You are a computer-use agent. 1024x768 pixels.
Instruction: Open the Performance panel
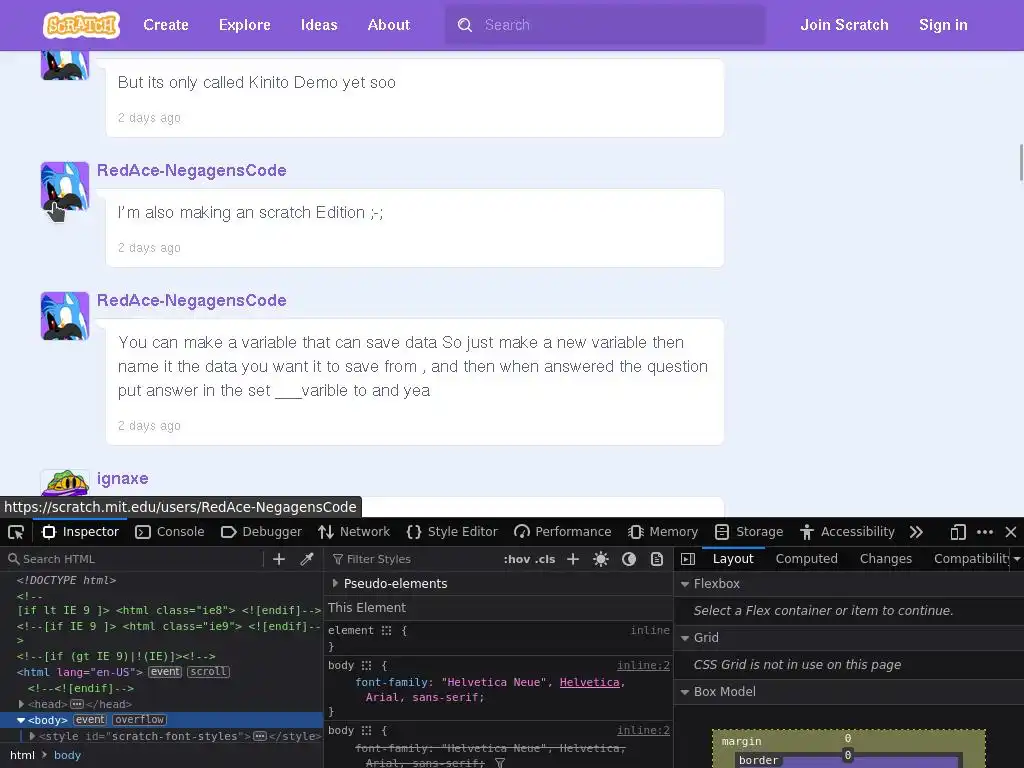click(562, 532)
